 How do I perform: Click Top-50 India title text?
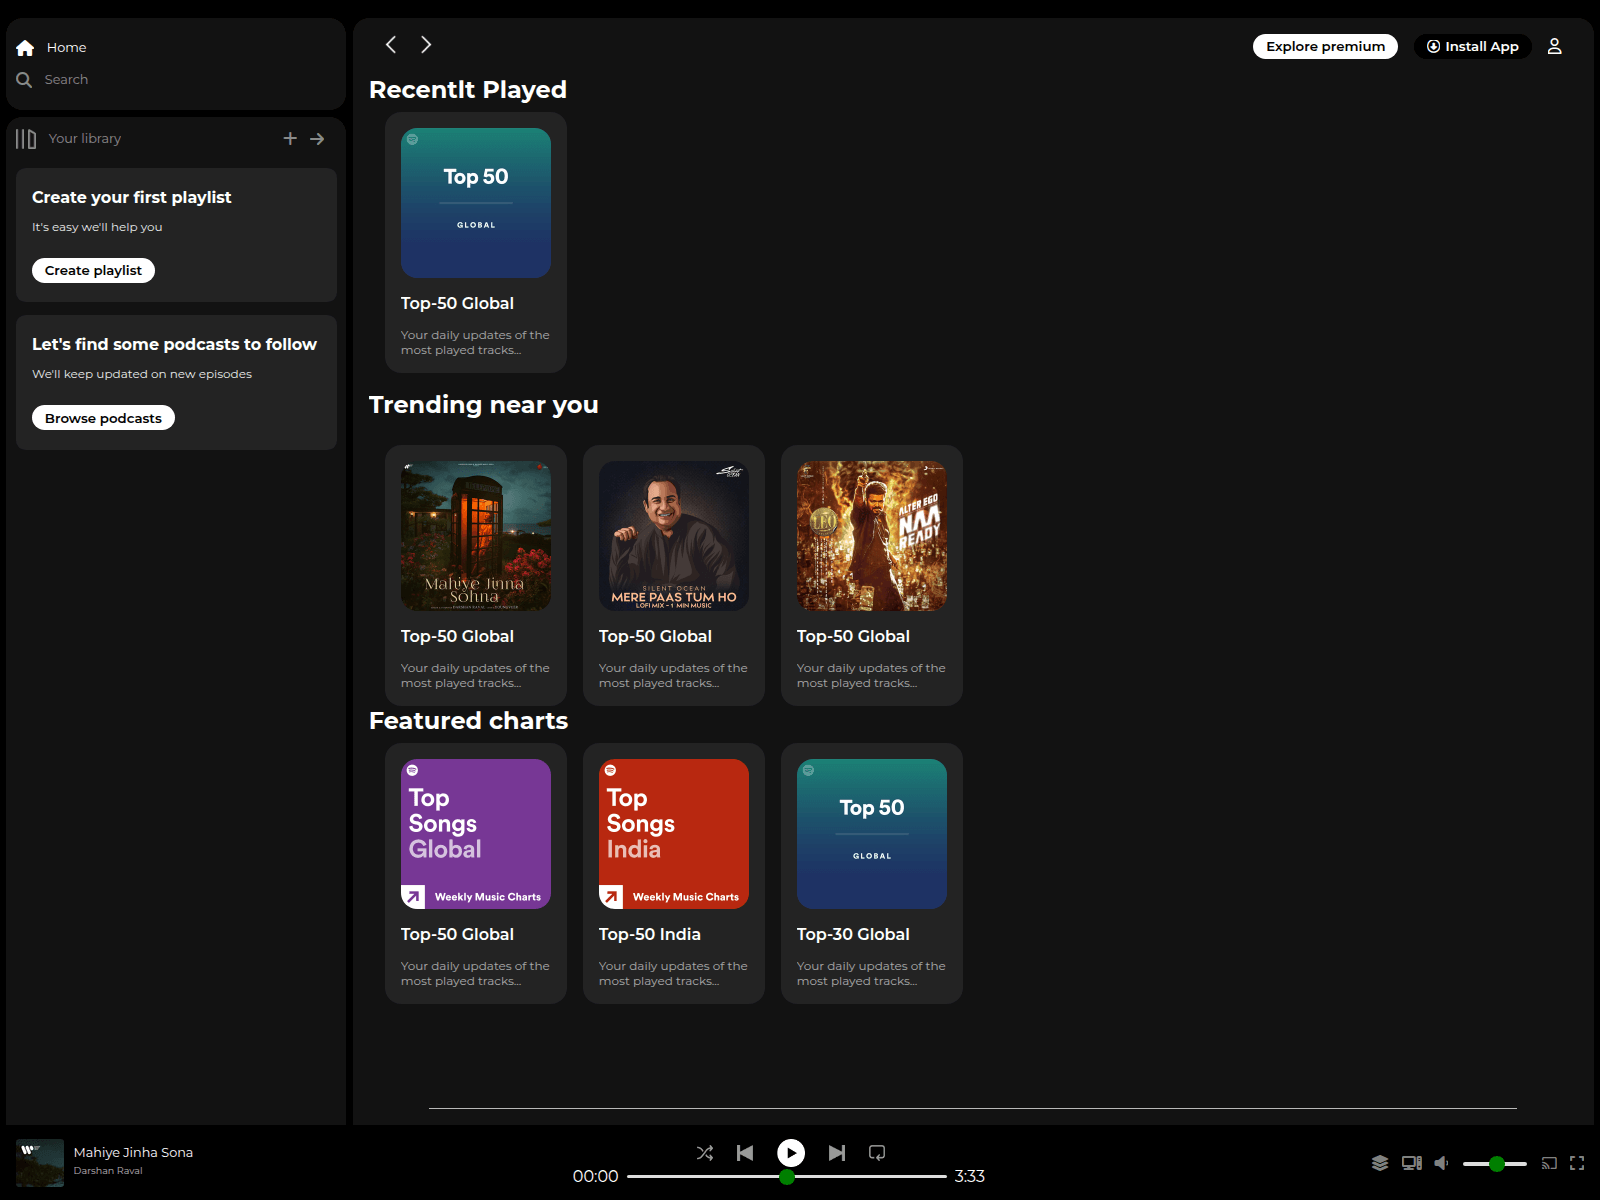pos(650,934)
